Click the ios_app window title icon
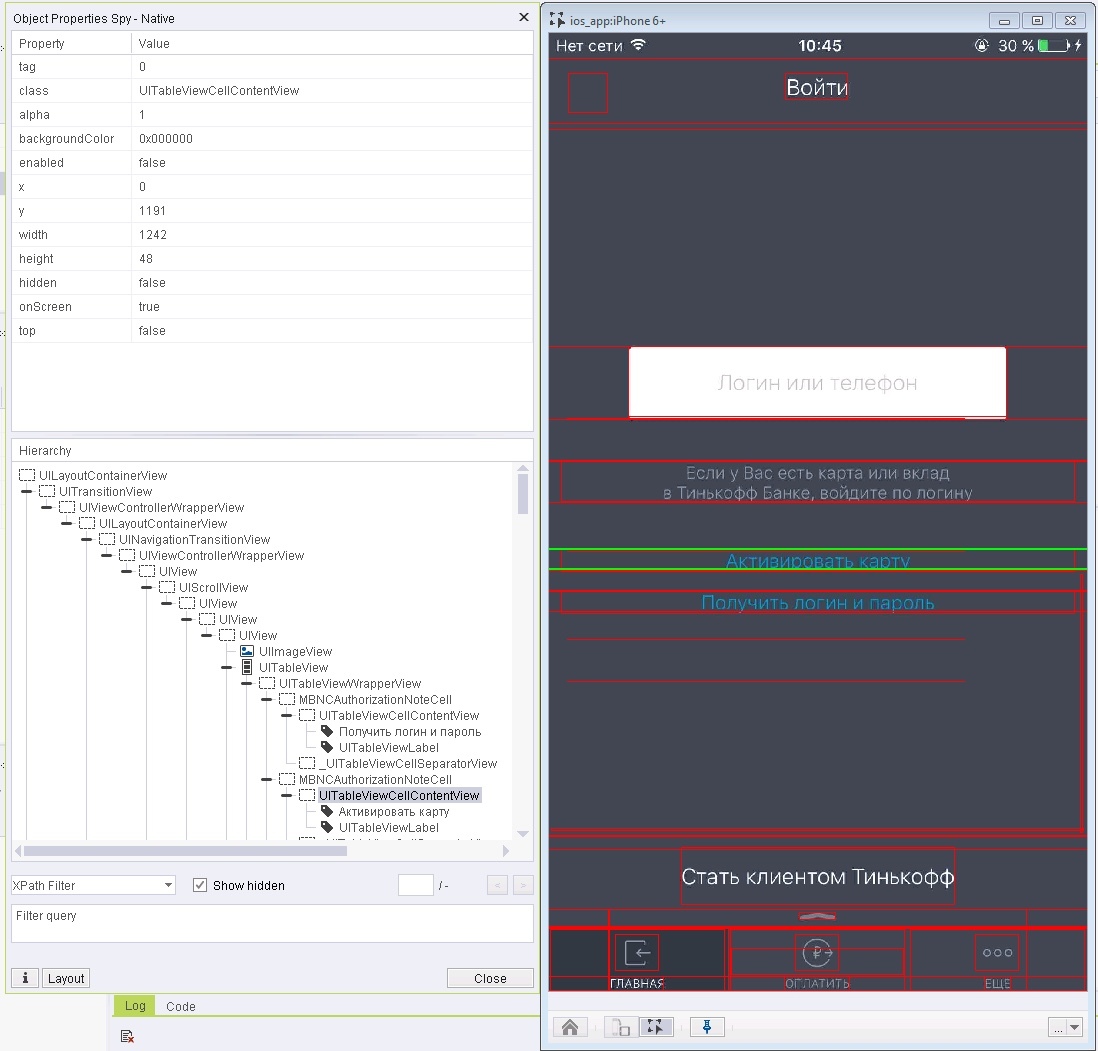This screenshot has width=1098, height=1051. tap(557, 20)
